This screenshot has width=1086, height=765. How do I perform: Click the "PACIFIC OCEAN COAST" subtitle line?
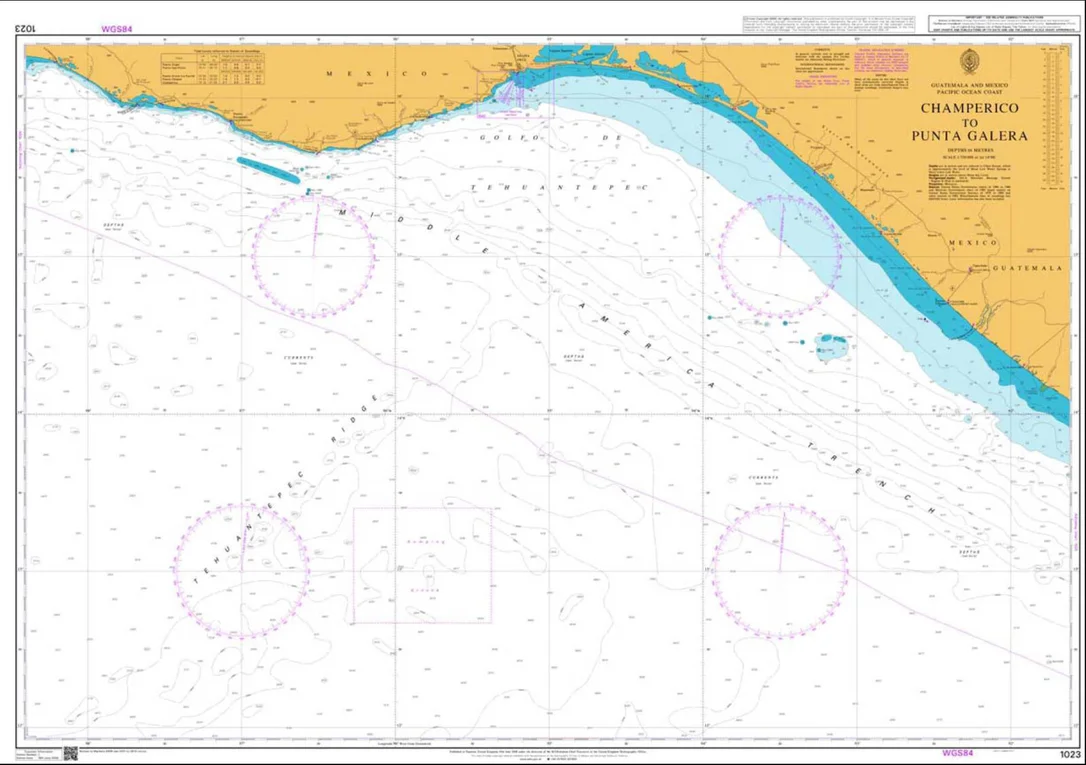pyautogui.click(x=969, y=91)
